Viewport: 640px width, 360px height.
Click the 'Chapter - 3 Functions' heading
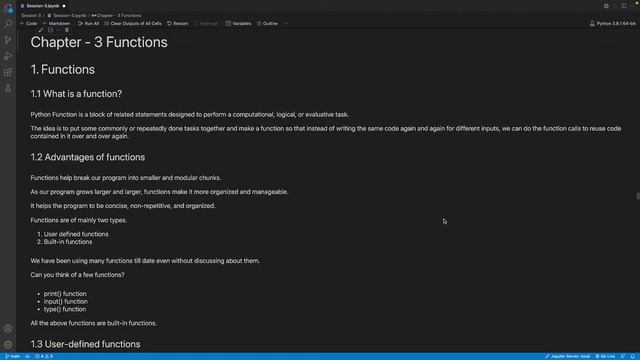coord(99,42)
